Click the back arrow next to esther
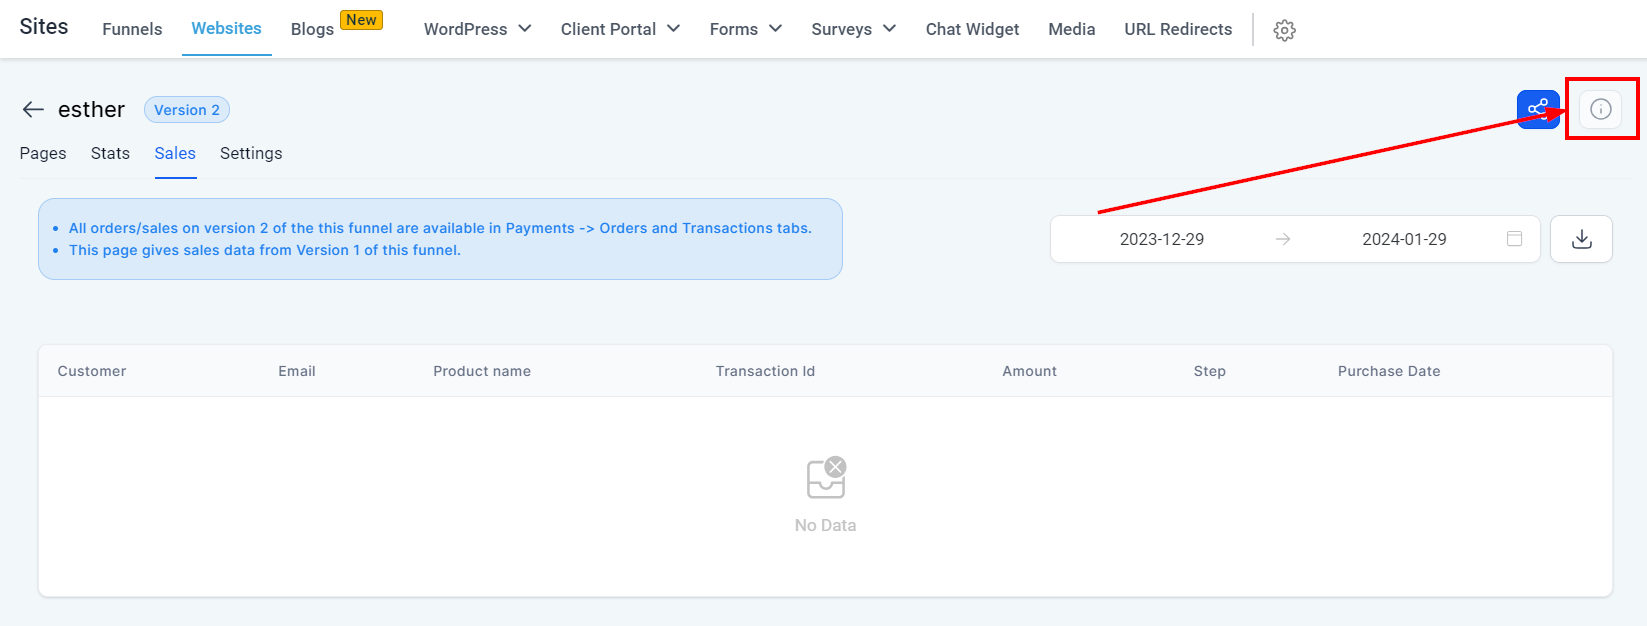This screenshot has width=1647, height=626. coord(33,110)
